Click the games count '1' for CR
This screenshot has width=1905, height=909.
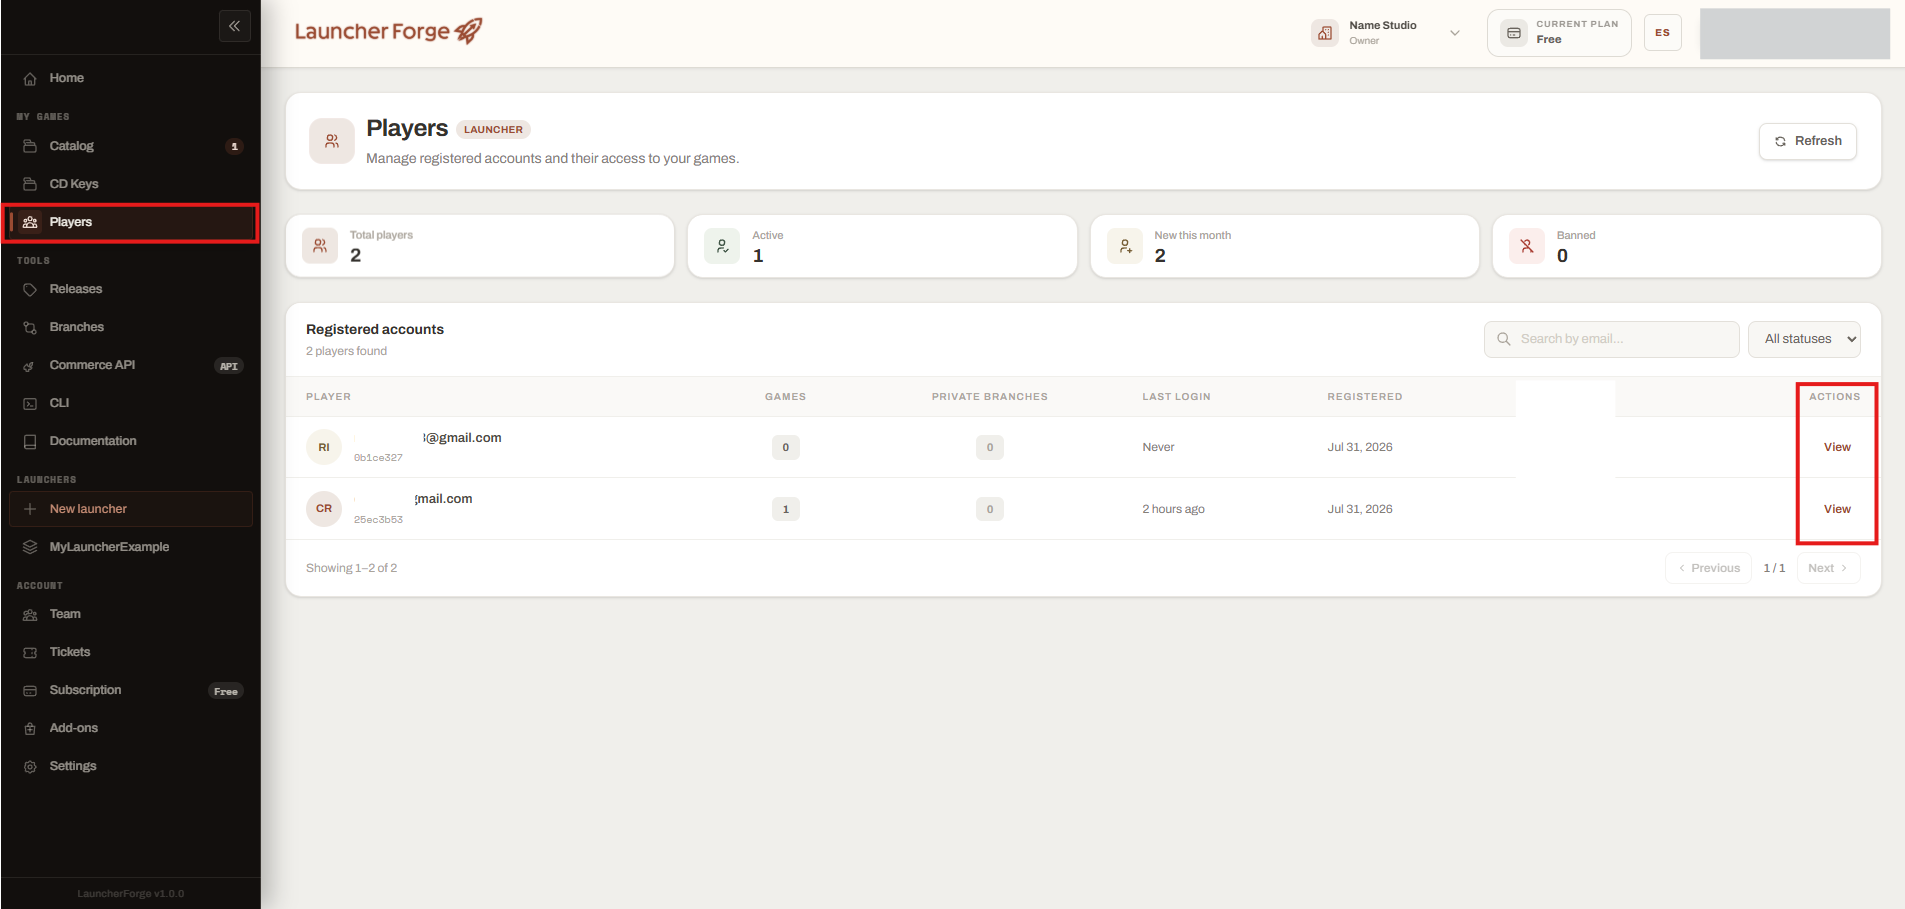786,509
